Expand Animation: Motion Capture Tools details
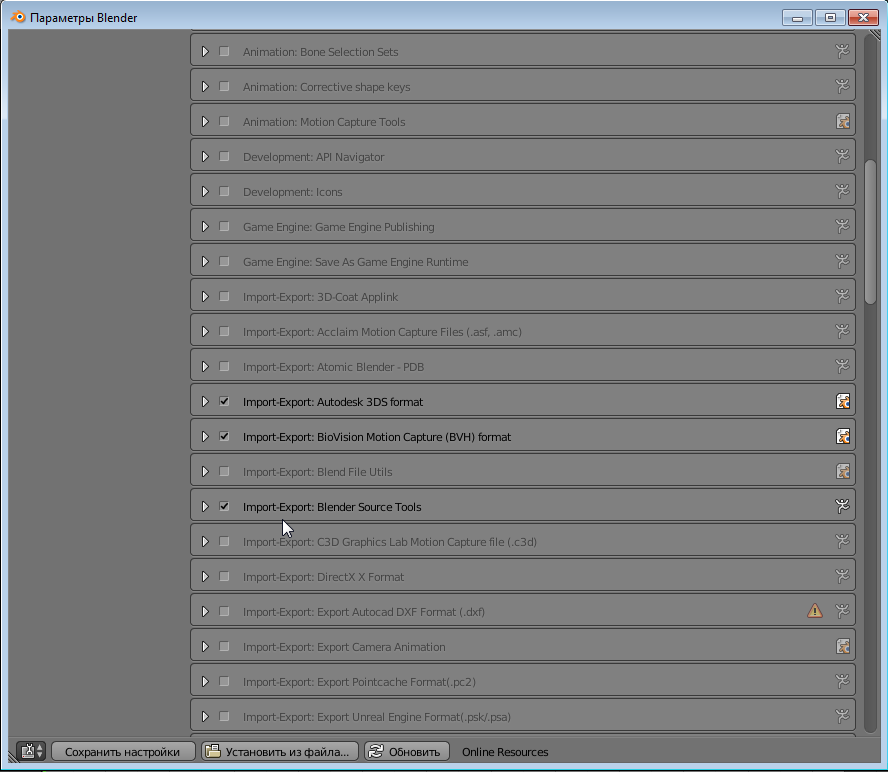Image resolution: width=888 pixels, height=772 pixels. 205,121
